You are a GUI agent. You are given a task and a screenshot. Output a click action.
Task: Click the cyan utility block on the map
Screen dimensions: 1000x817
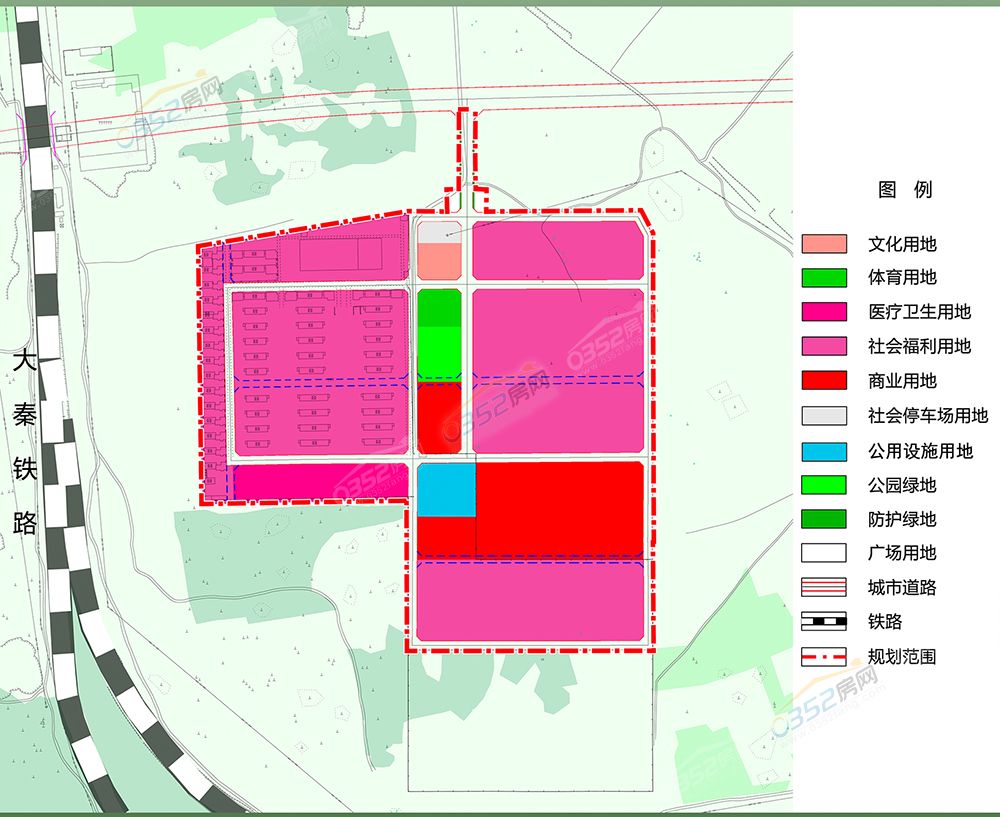pos(446,489)
